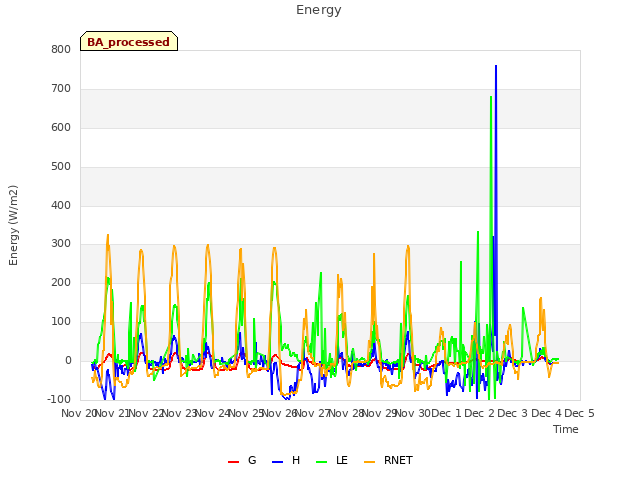The image size is (640, 480).
Task: Click the 400 y-axis tick label
Action: [x=61, y=206]
